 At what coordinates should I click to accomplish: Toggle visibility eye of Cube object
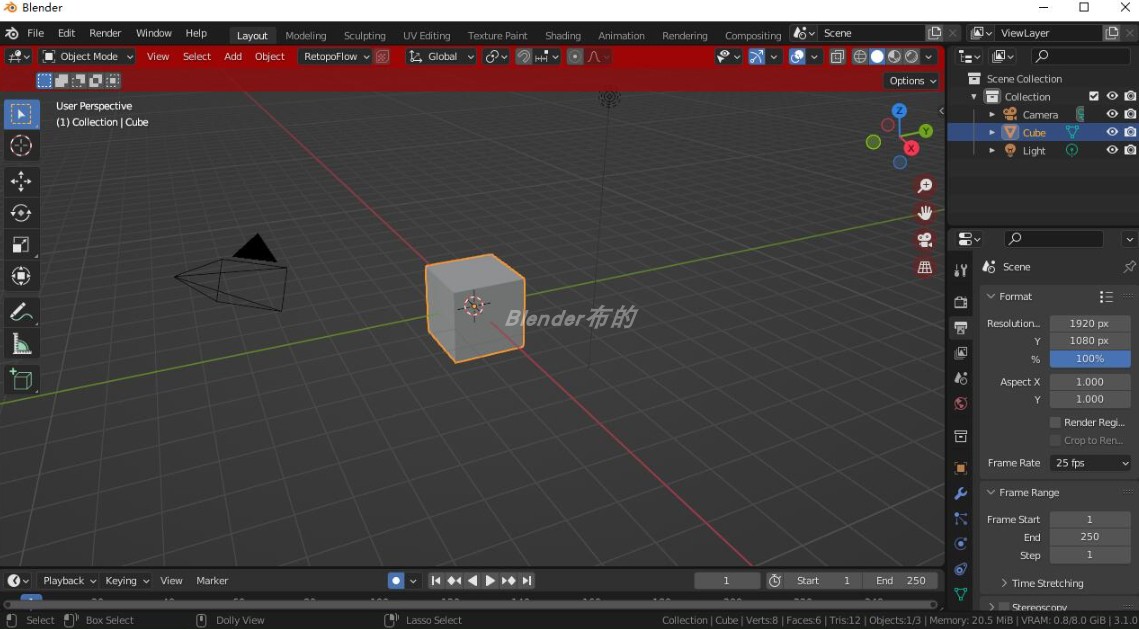pos(1111,132)
